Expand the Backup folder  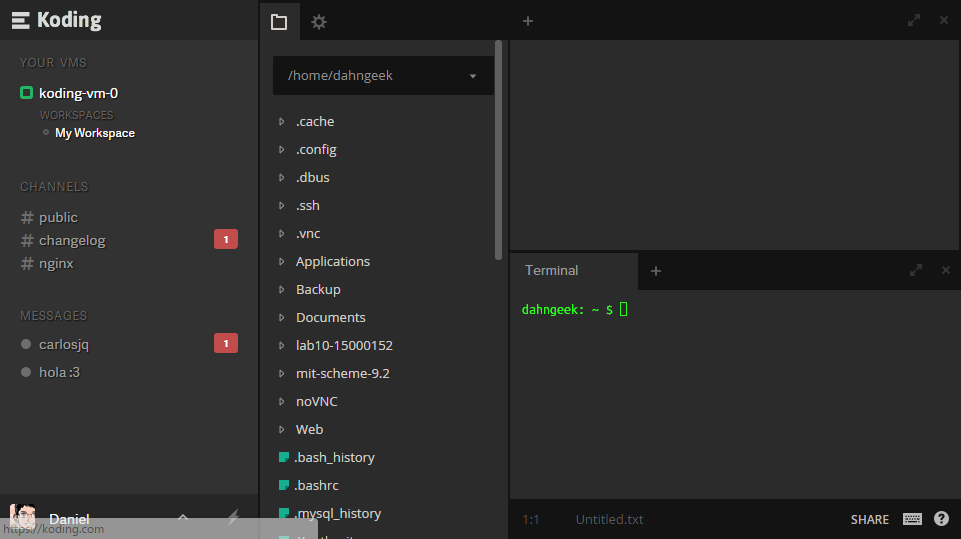coord(282,289)
